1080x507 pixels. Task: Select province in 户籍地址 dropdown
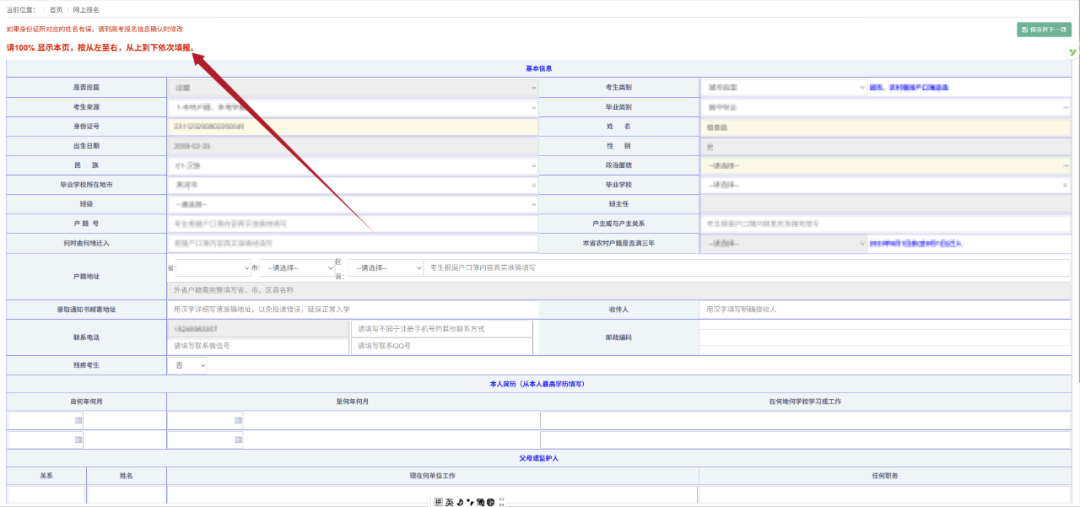[x=212, y=268]
